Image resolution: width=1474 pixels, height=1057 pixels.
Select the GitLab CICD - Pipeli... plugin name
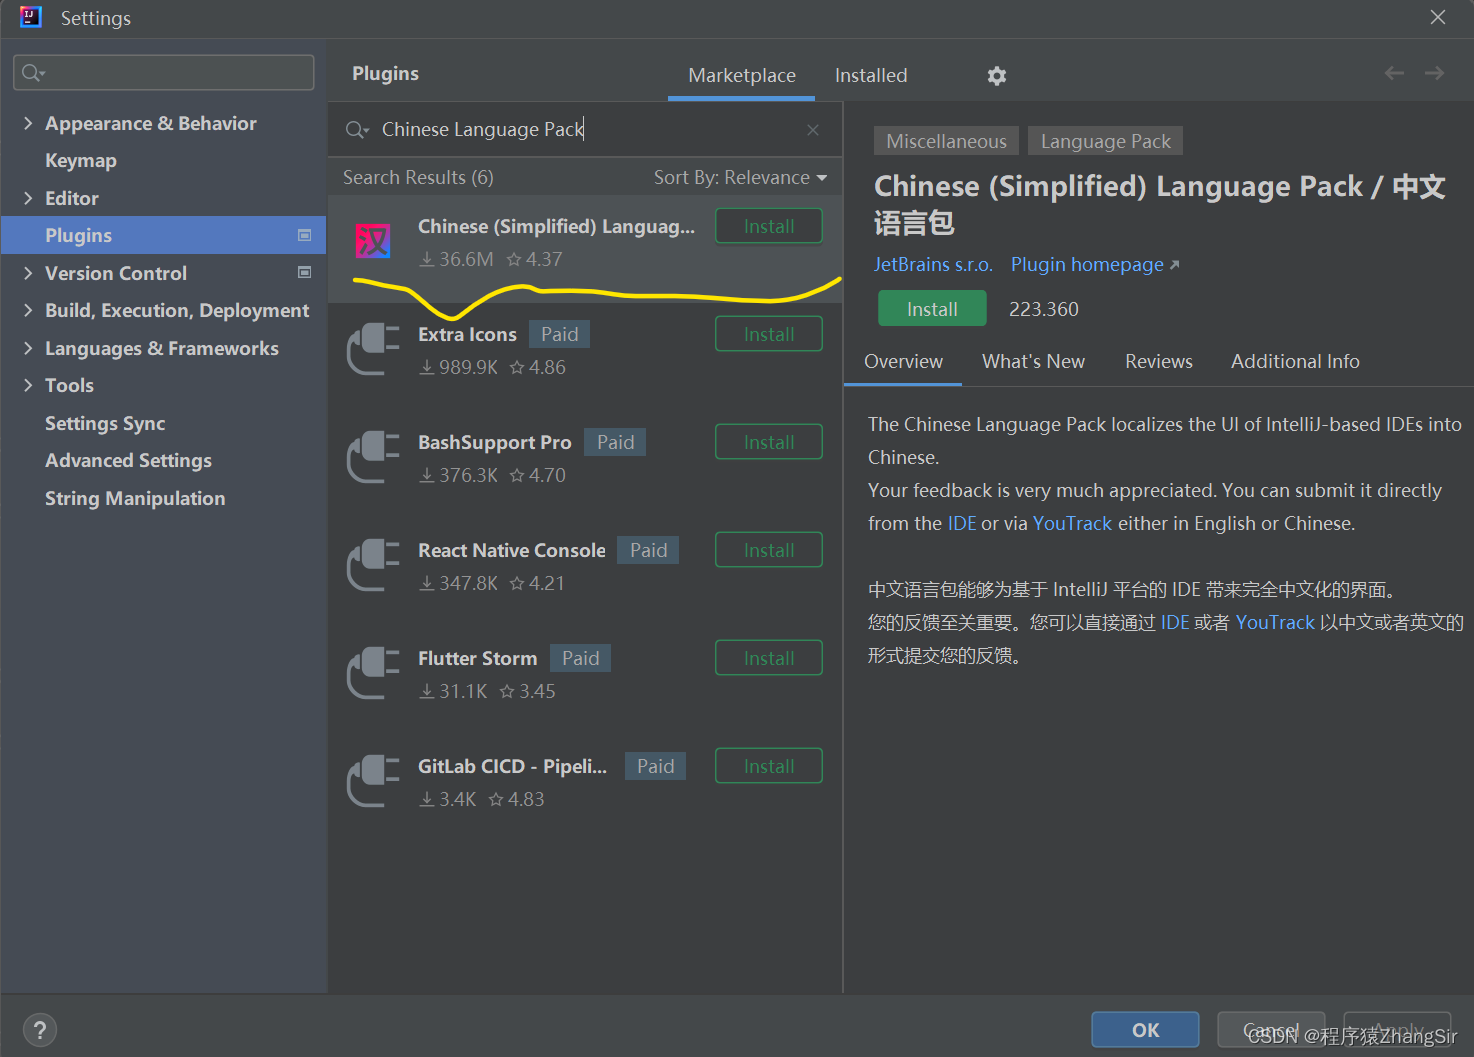tap(512, 766)
